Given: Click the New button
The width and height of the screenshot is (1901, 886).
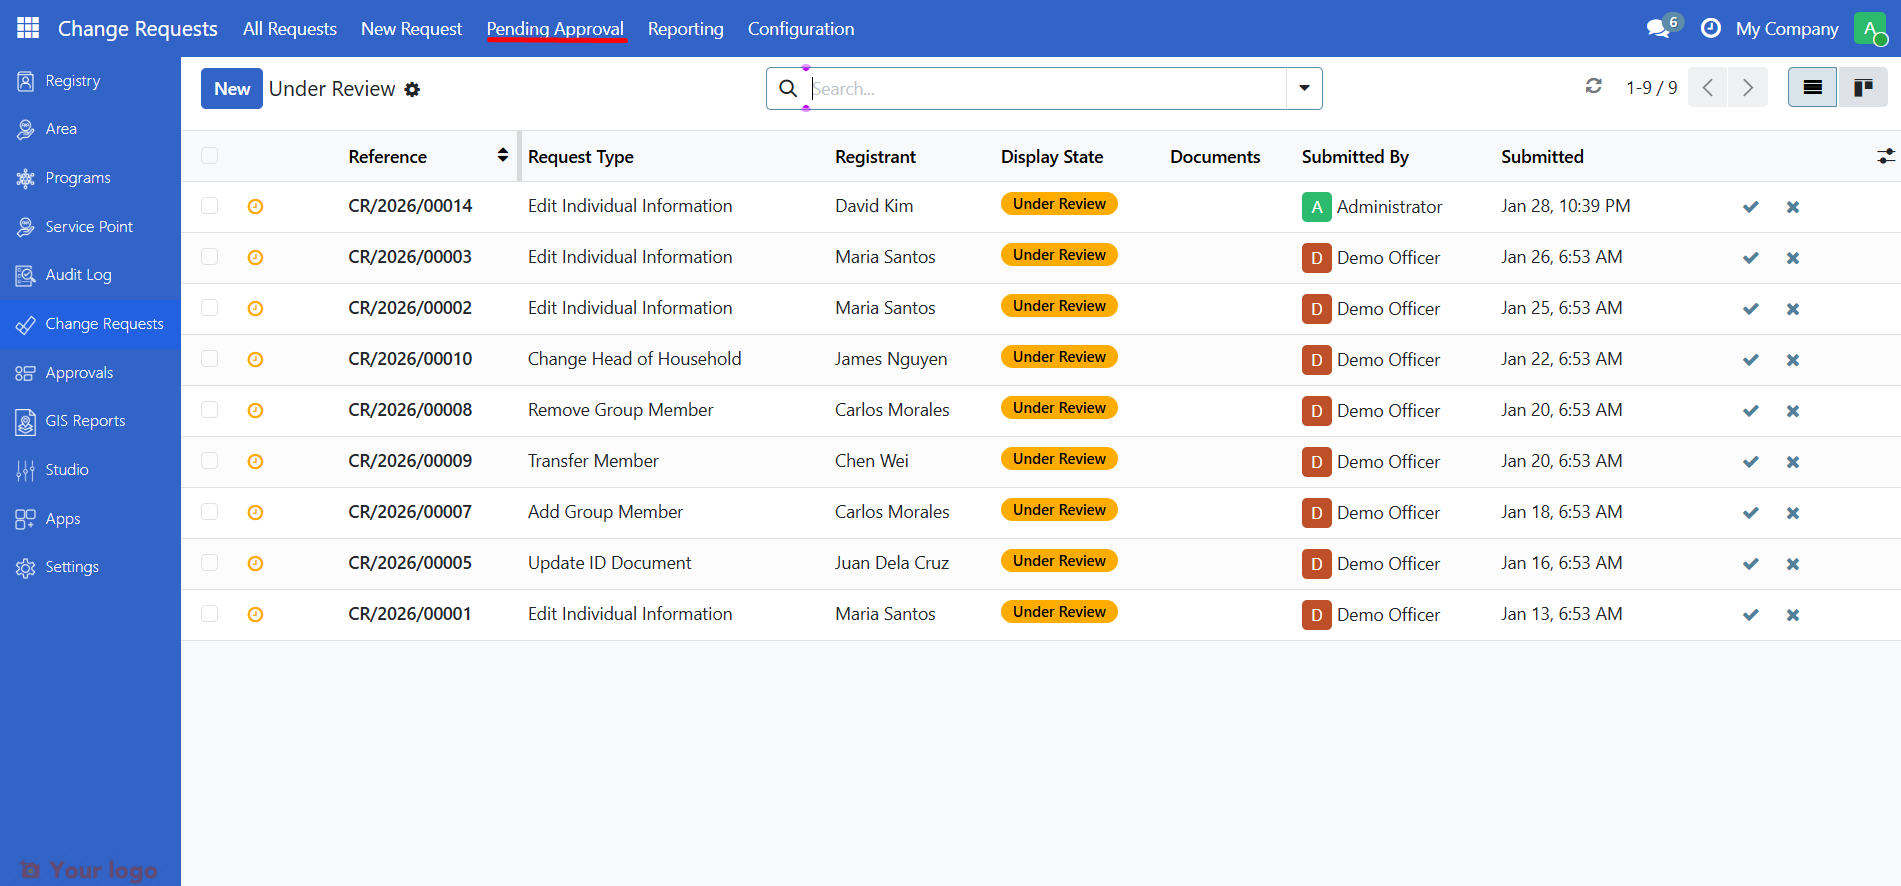Looking at the screenshot, I should pos(232,88).
